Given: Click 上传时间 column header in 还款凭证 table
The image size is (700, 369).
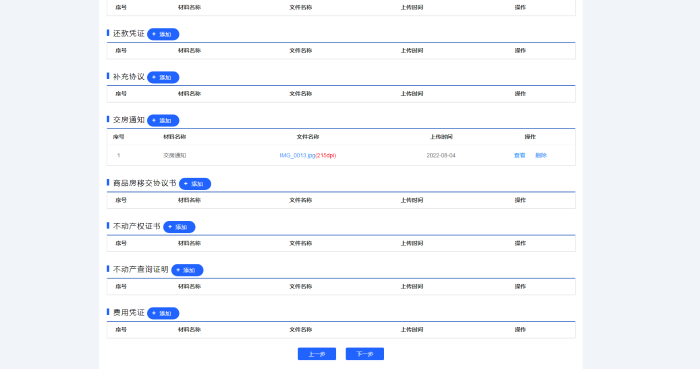Looking at the screenshot, I should pos(412,51).
